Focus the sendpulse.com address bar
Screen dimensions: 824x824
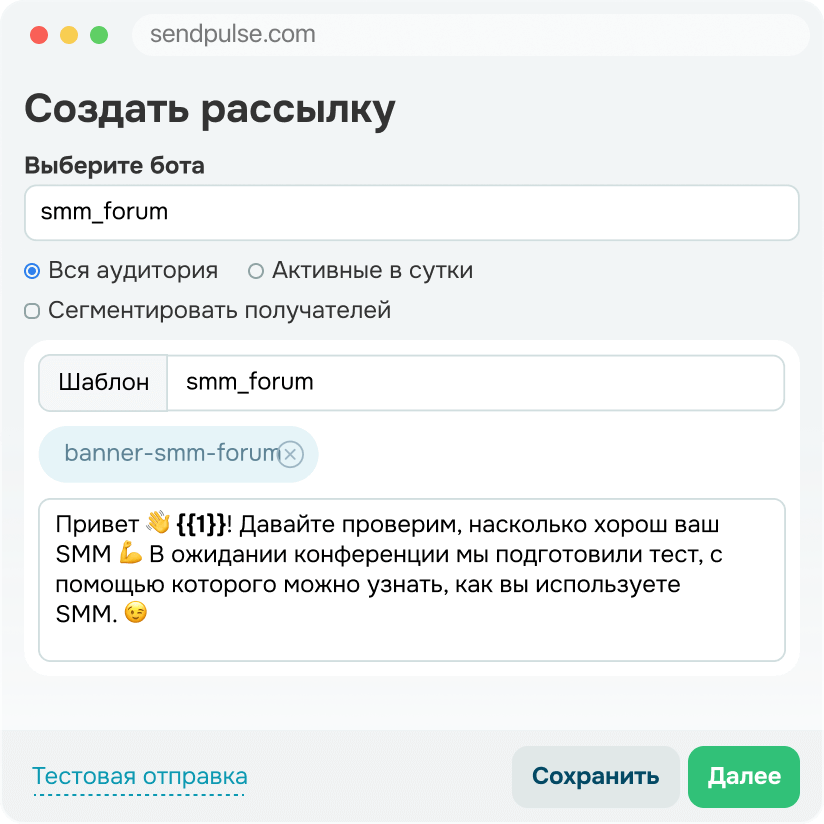click(470, 35)
